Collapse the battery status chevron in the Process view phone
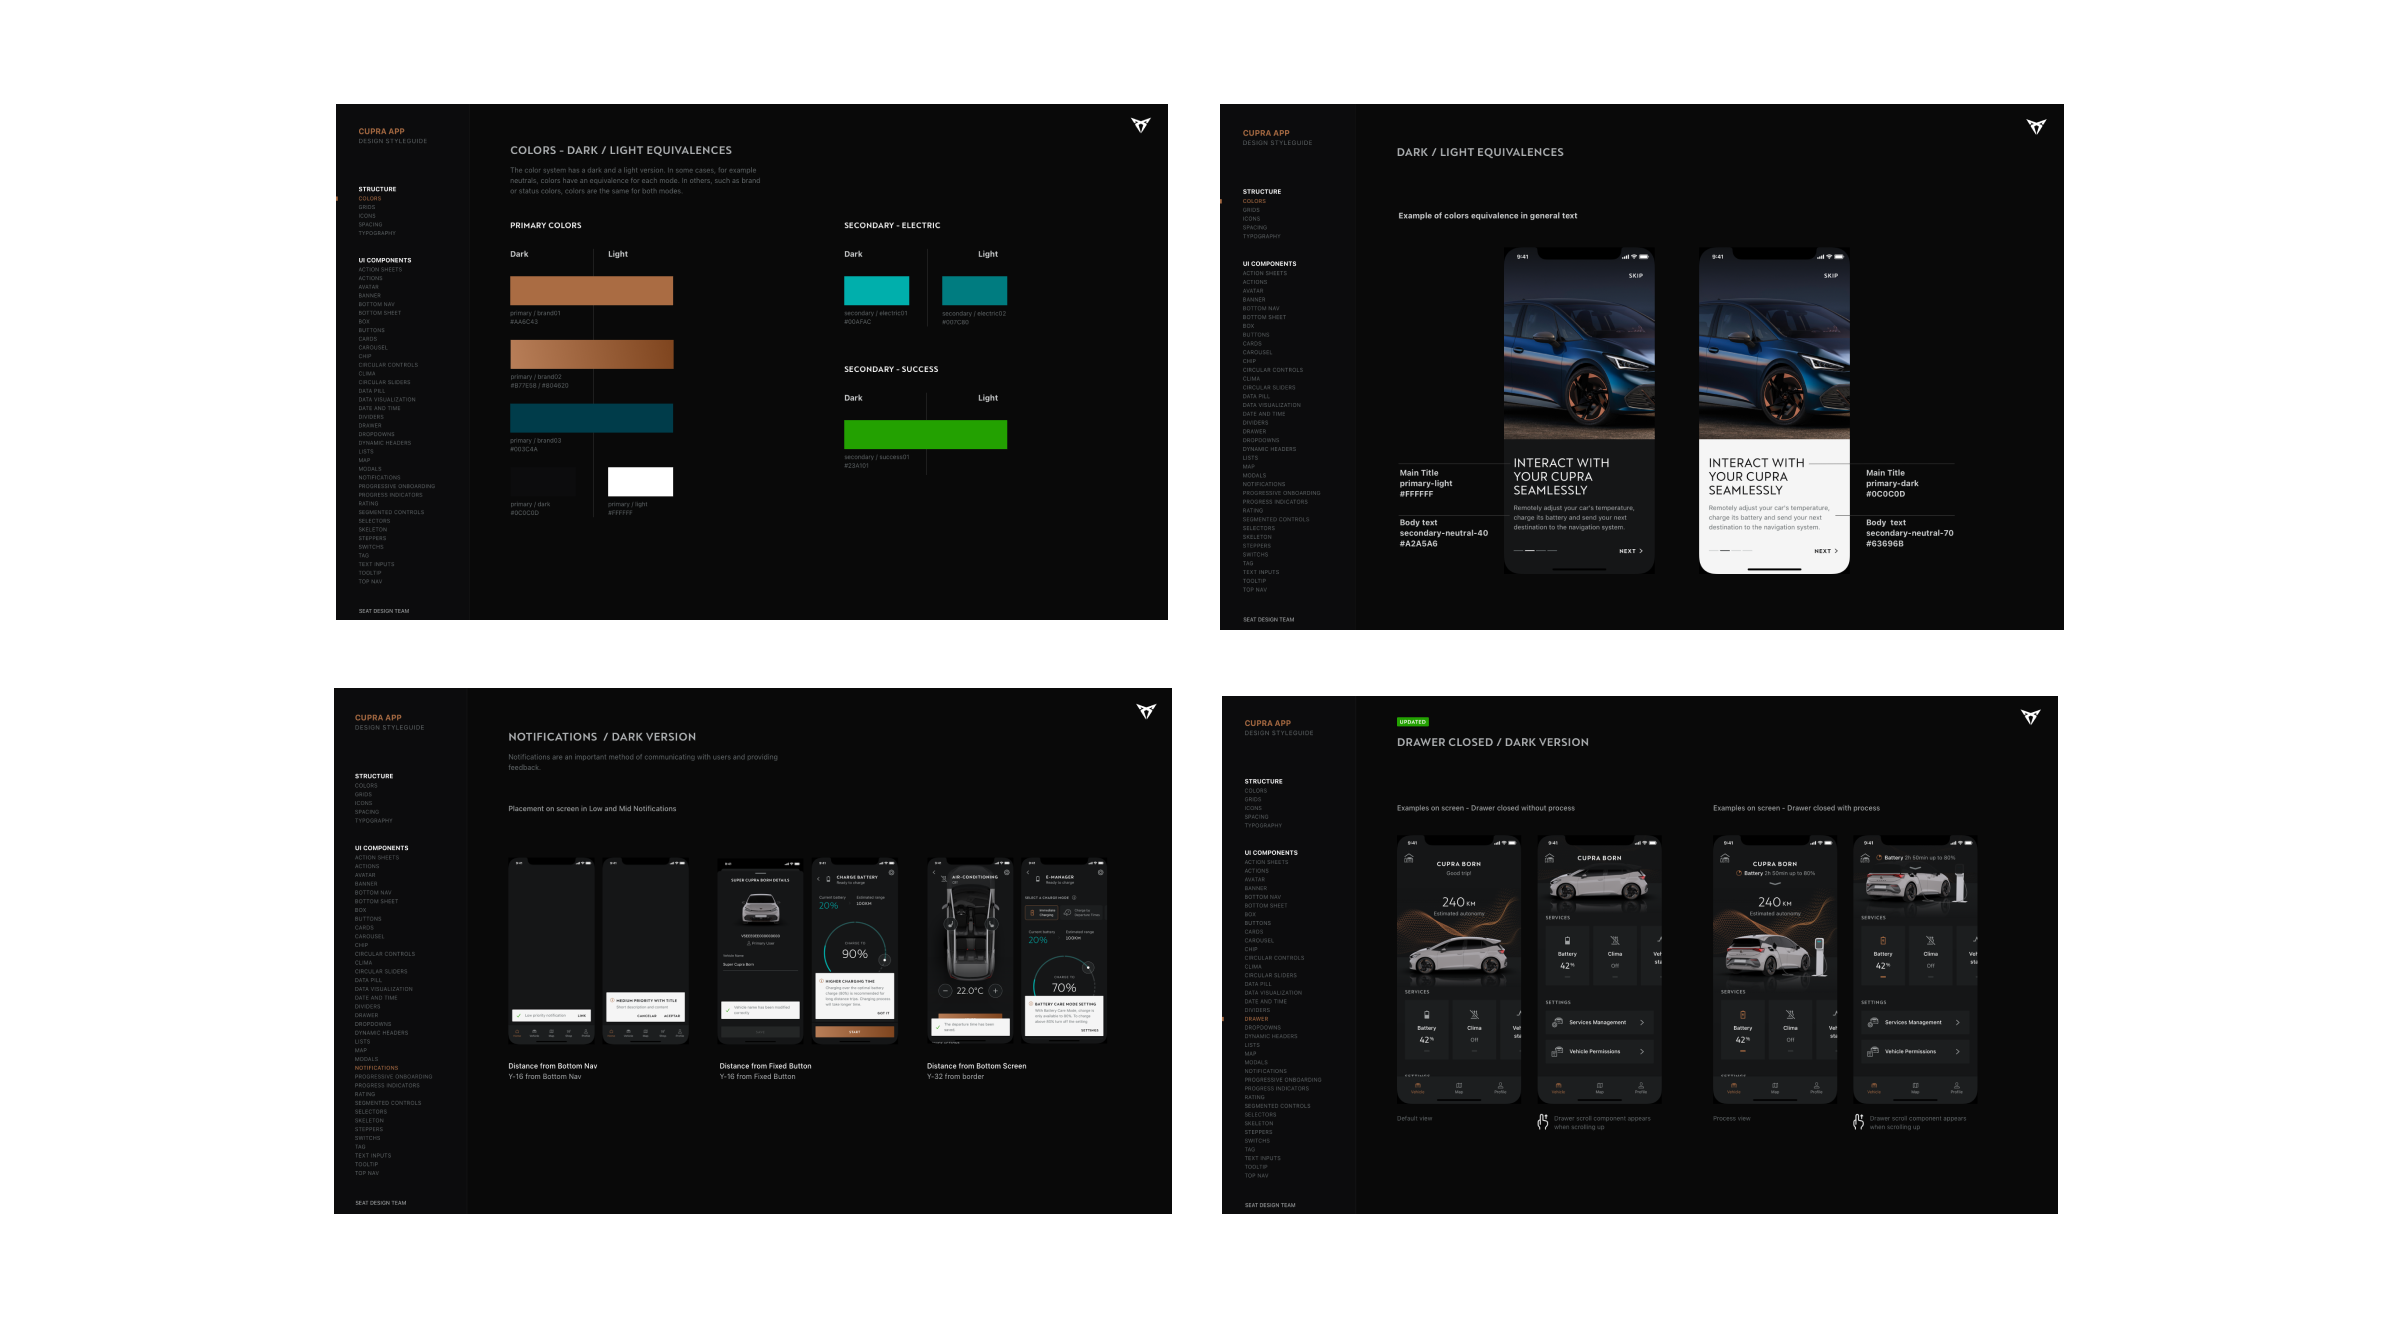2400x1318 pixels. 1775,883
